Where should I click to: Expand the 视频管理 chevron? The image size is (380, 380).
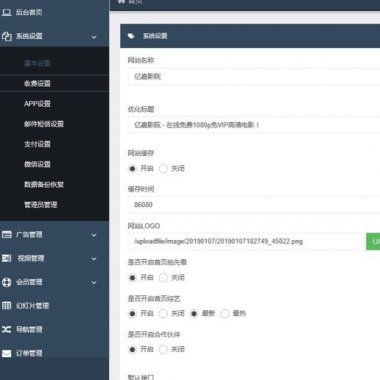tap(94, 259)
